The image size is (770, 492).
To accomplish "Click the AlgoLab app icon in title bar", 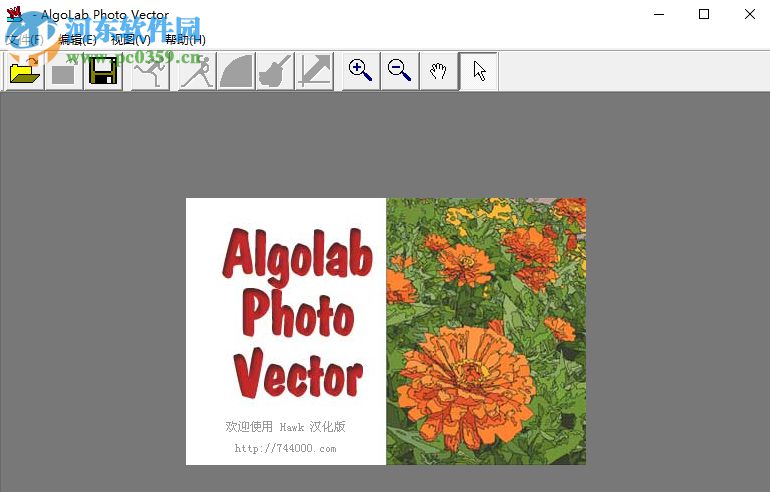I will click(x=14, y=14).
